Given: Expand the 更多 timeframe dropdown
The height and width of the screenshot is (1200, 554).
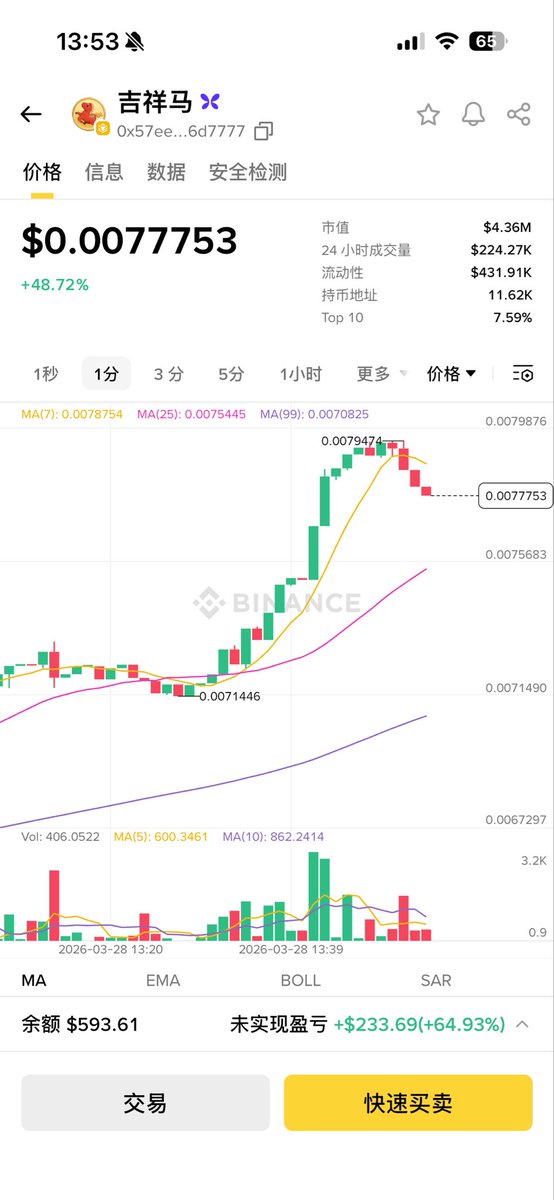Looking at the screenshot, I should coord(382,374).
